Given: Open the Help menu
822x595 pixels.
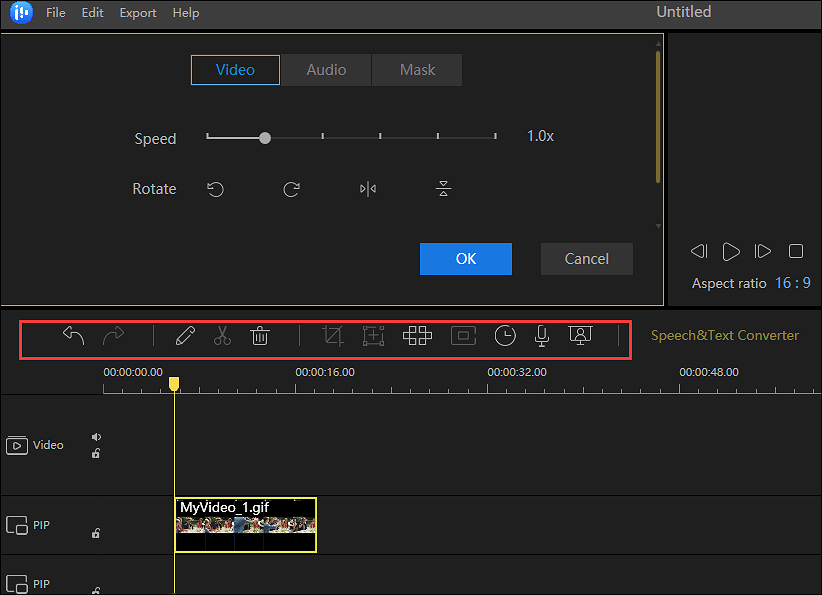Looking at the screenshot, I should tap(186, 13).
